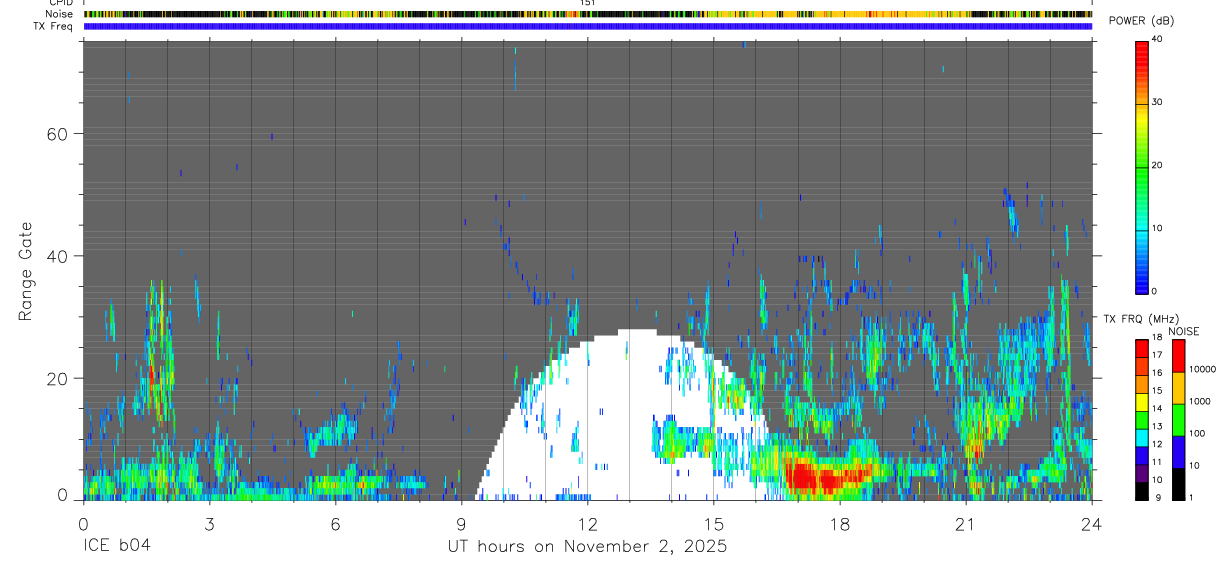Image resolution: width=1228 pixels, height=567 pixels.
Task: Click the x-axis tick label '15'
Action: [713, 524]
